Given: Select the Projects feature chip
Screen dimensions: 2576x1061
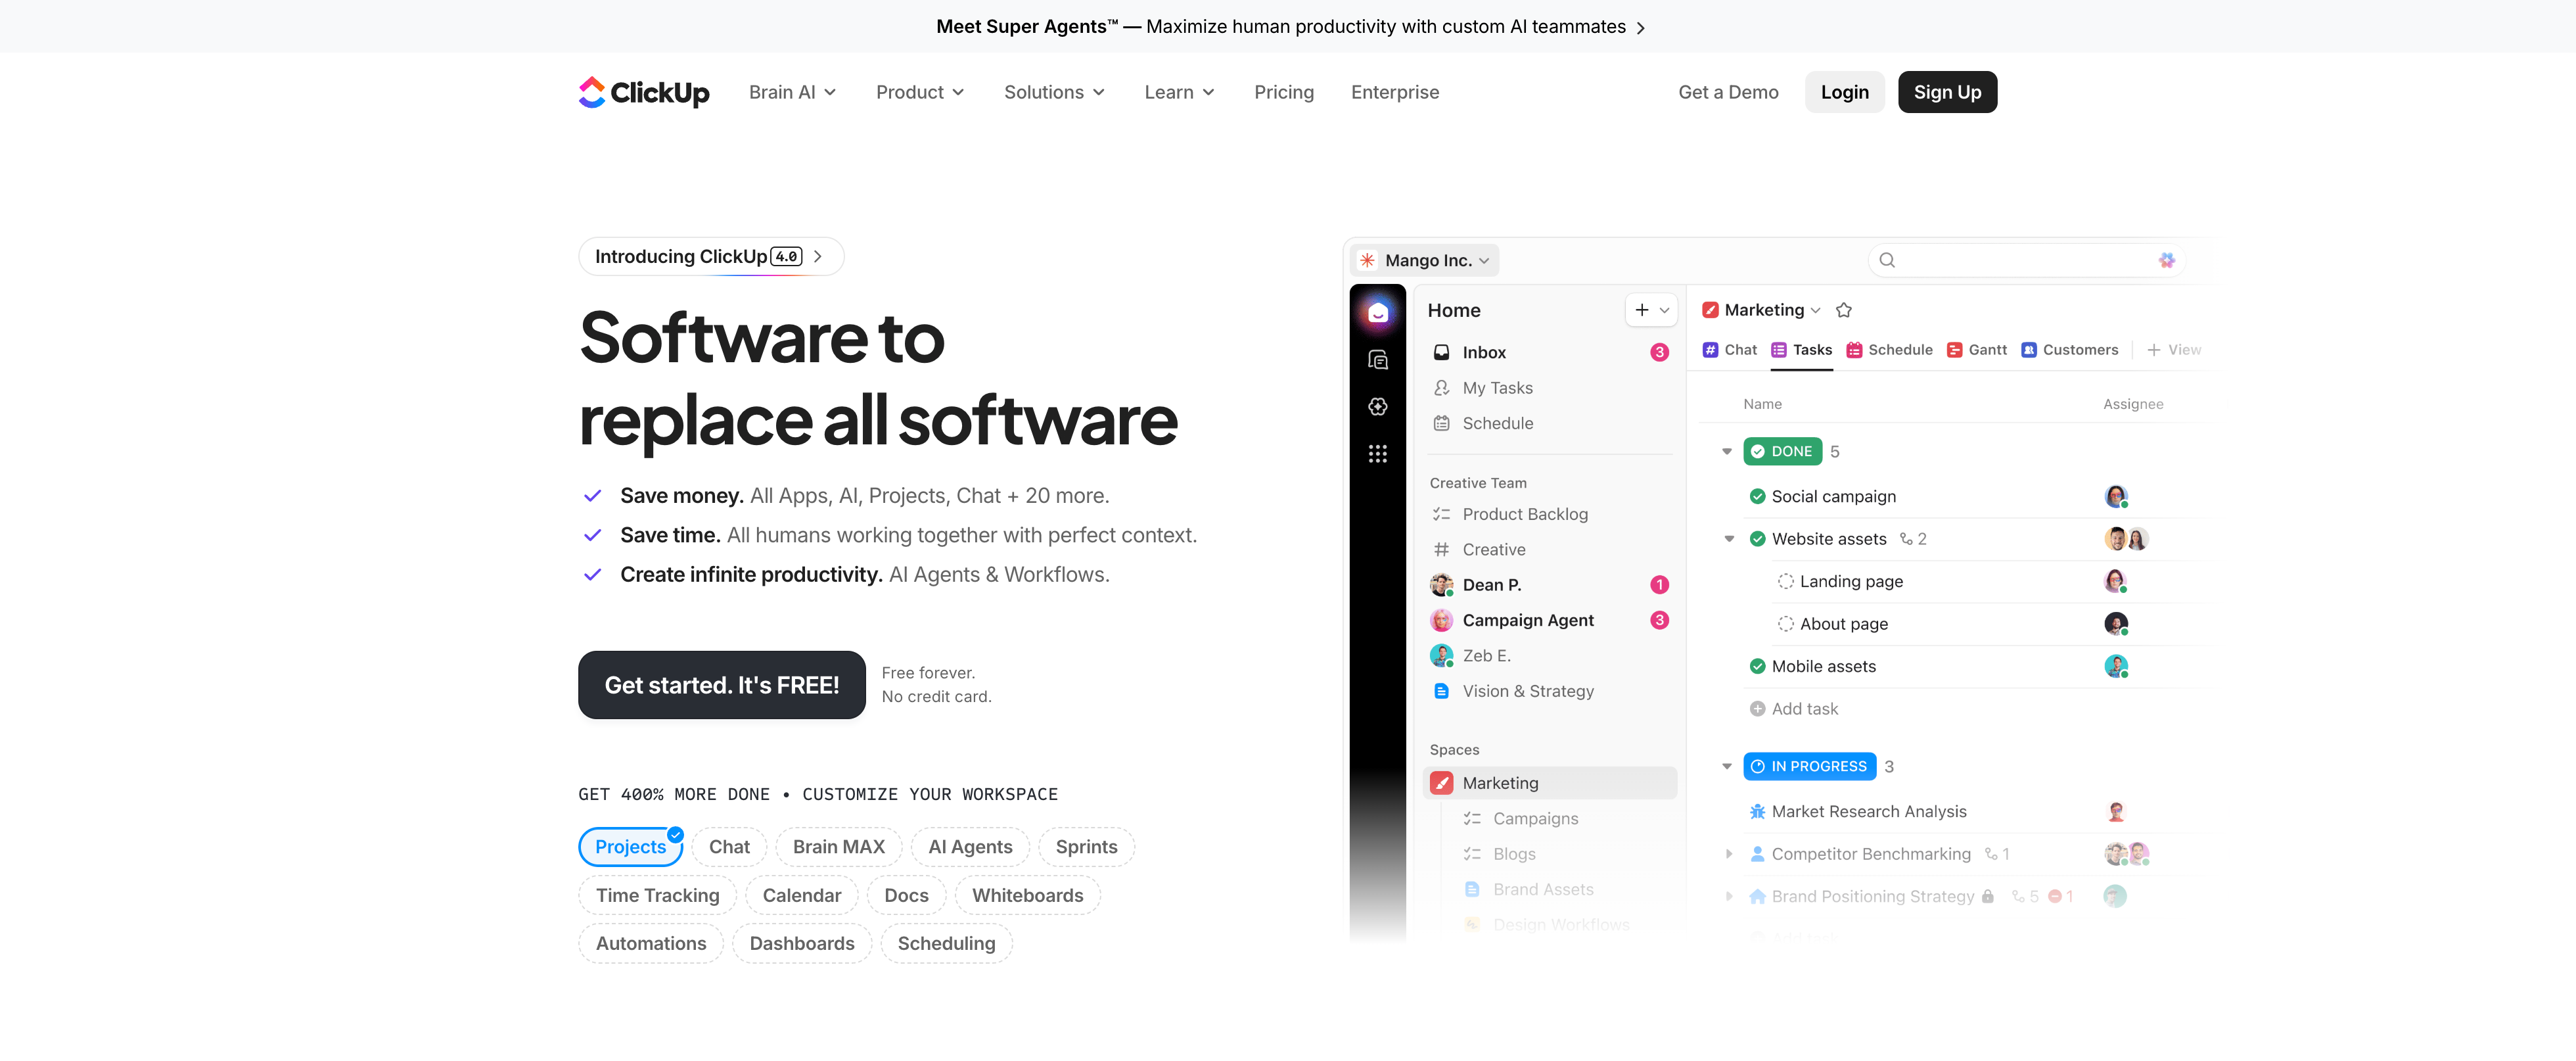Looking at the screenshot, I should coord(630,846).
